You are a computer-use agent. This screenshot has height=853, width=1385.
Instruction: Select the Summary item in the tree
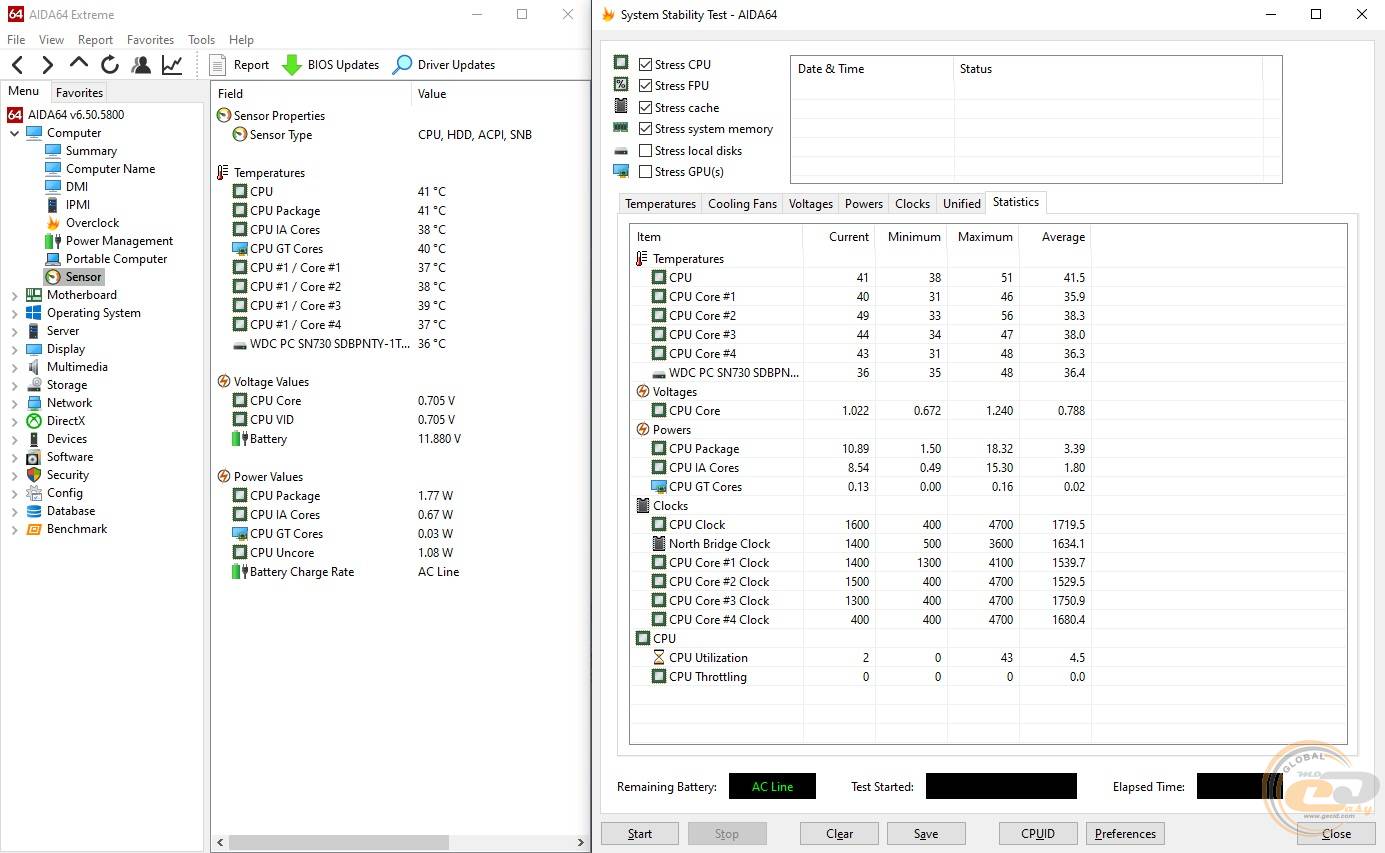pyautogui.click(x=91, y=151)
